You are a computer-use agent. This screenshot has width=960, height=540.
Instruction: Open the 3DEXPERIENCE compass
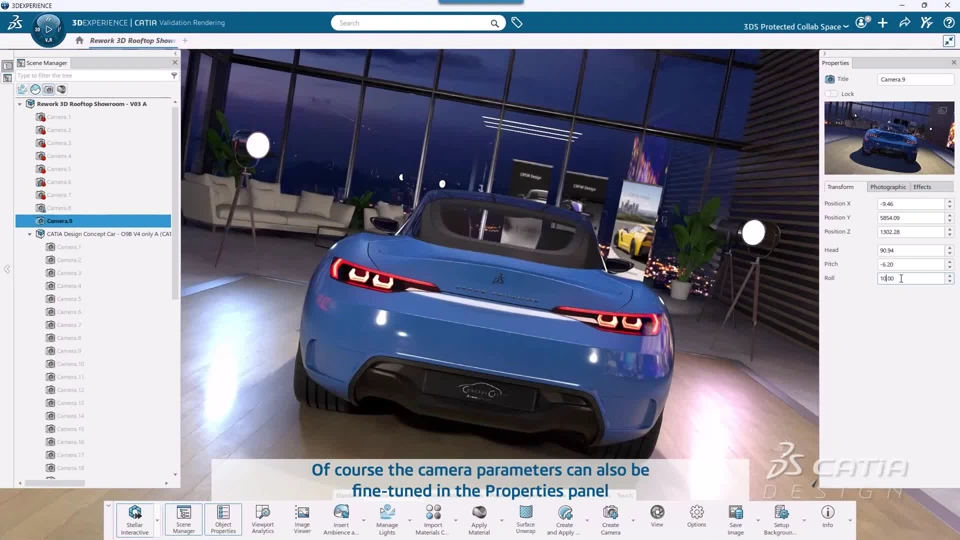click(48, 29)
